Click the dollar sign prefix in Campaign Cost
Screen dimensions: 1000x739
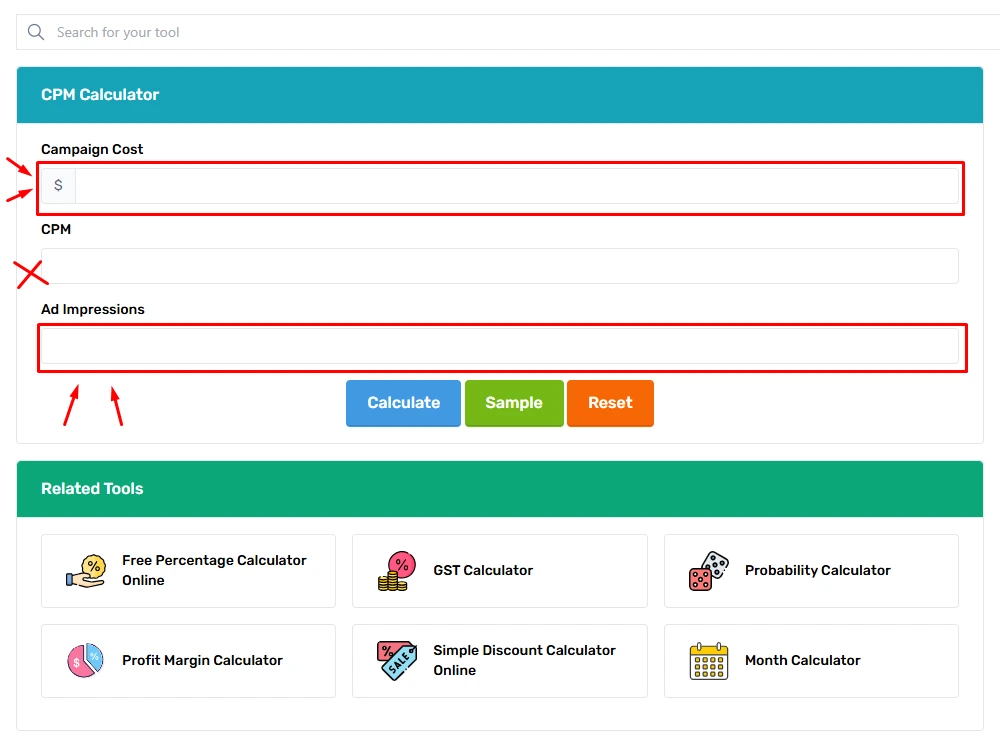[58, 186]
